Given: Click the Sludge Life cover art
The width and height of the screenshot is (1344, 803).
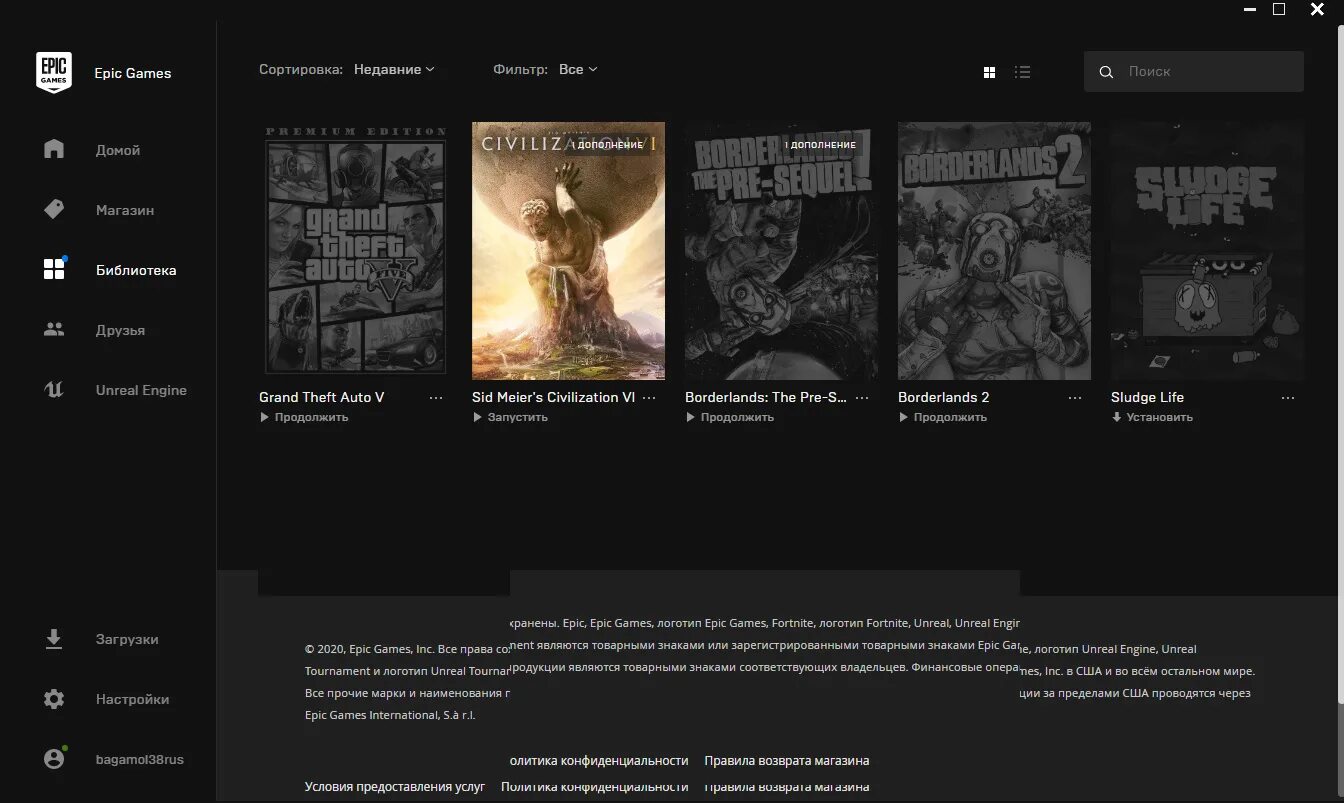Looking at the screenshot, I should click(1207, 251).
